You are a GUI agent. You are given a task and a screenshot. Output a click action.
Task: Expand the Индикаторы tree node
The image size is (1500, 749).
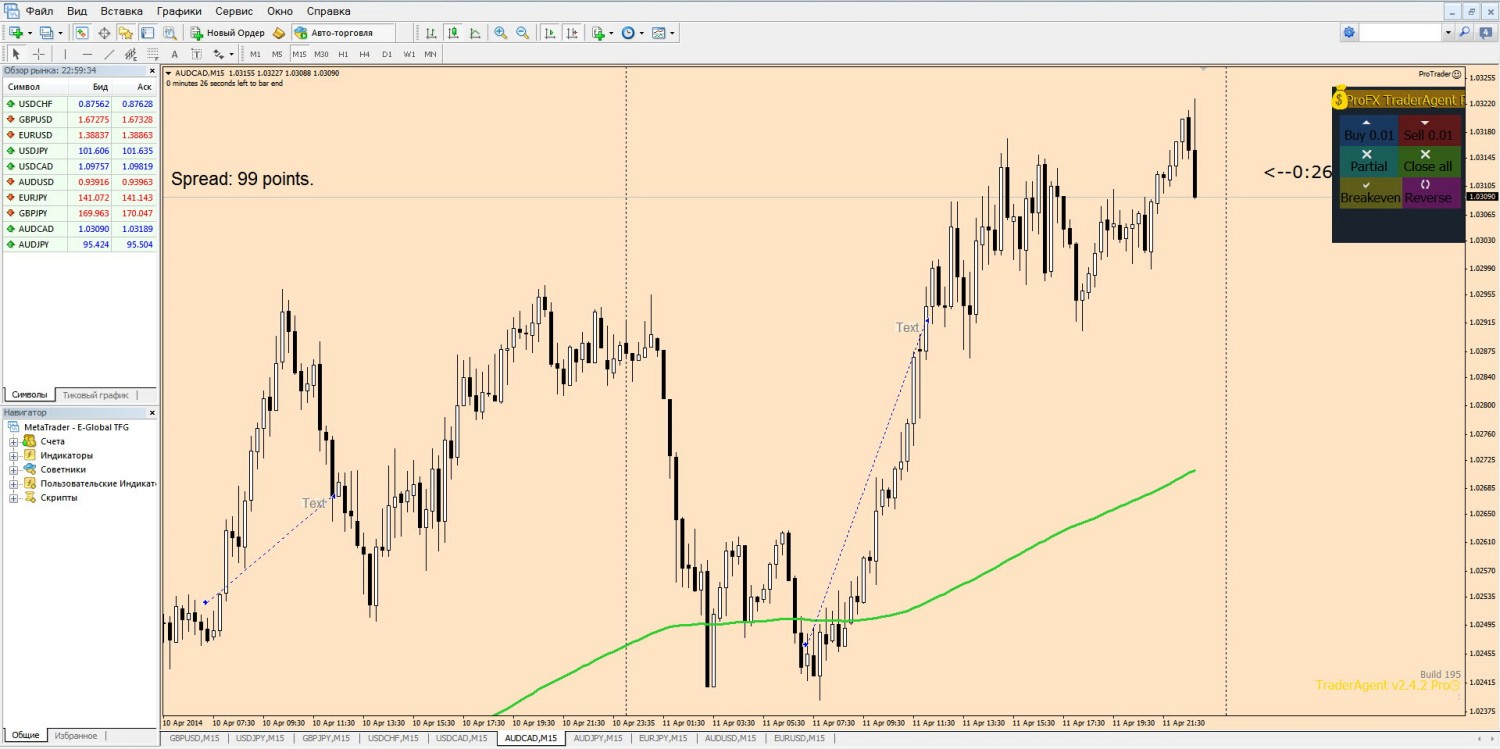[14, 455]
